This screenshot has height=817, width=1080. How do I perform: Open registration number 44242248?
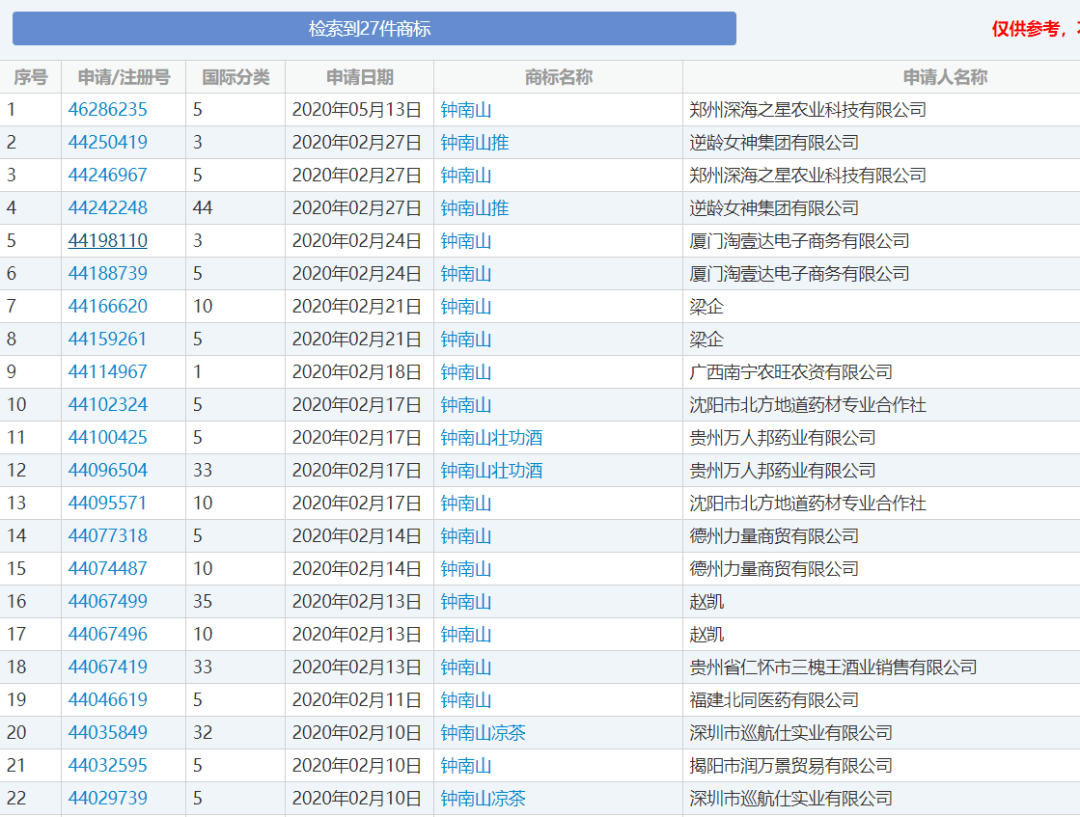tap(107, 208)
